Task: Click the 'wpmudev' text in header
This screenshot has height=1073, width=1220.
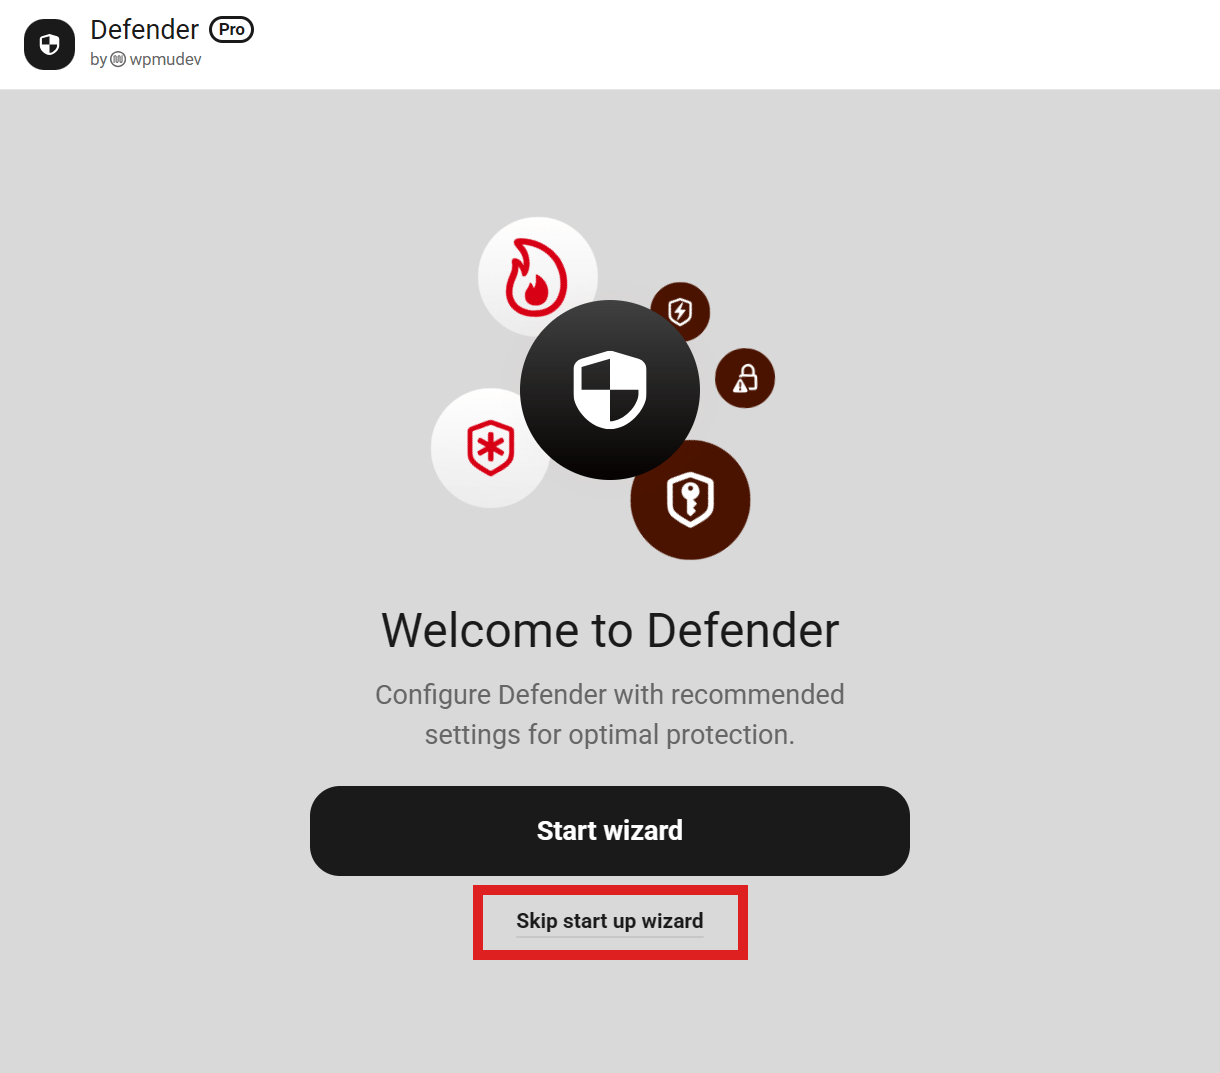Action: coord(166,60)
